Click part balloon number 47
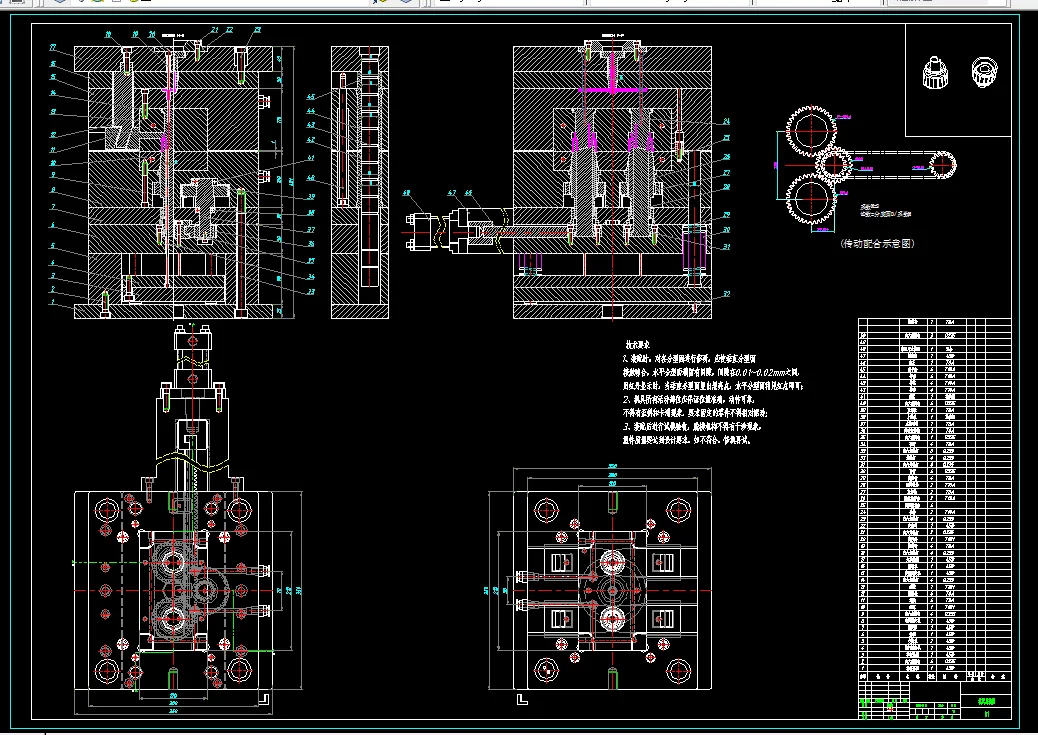 451,193
